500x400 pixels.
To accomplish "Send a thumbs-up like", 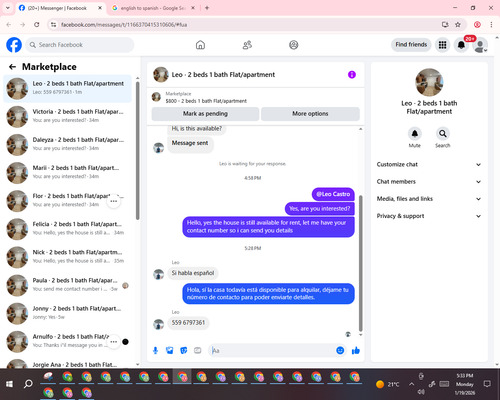I will point(356,350).
